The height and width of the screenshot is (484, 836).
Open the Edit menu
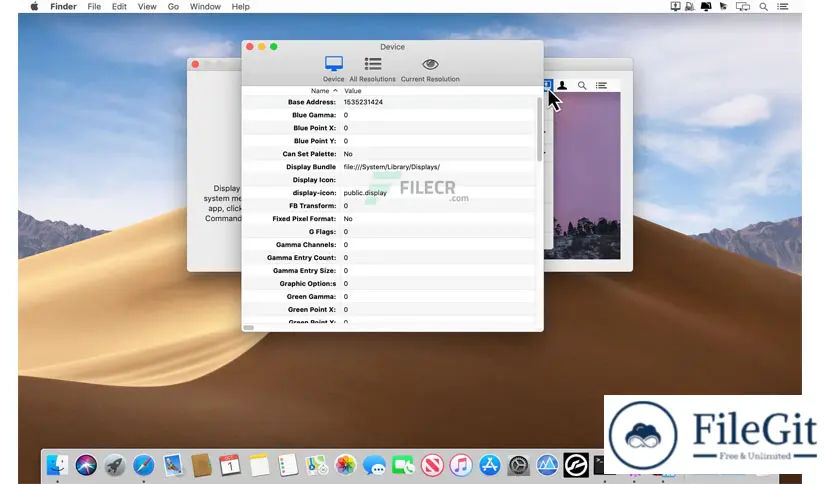pos(119,6)
